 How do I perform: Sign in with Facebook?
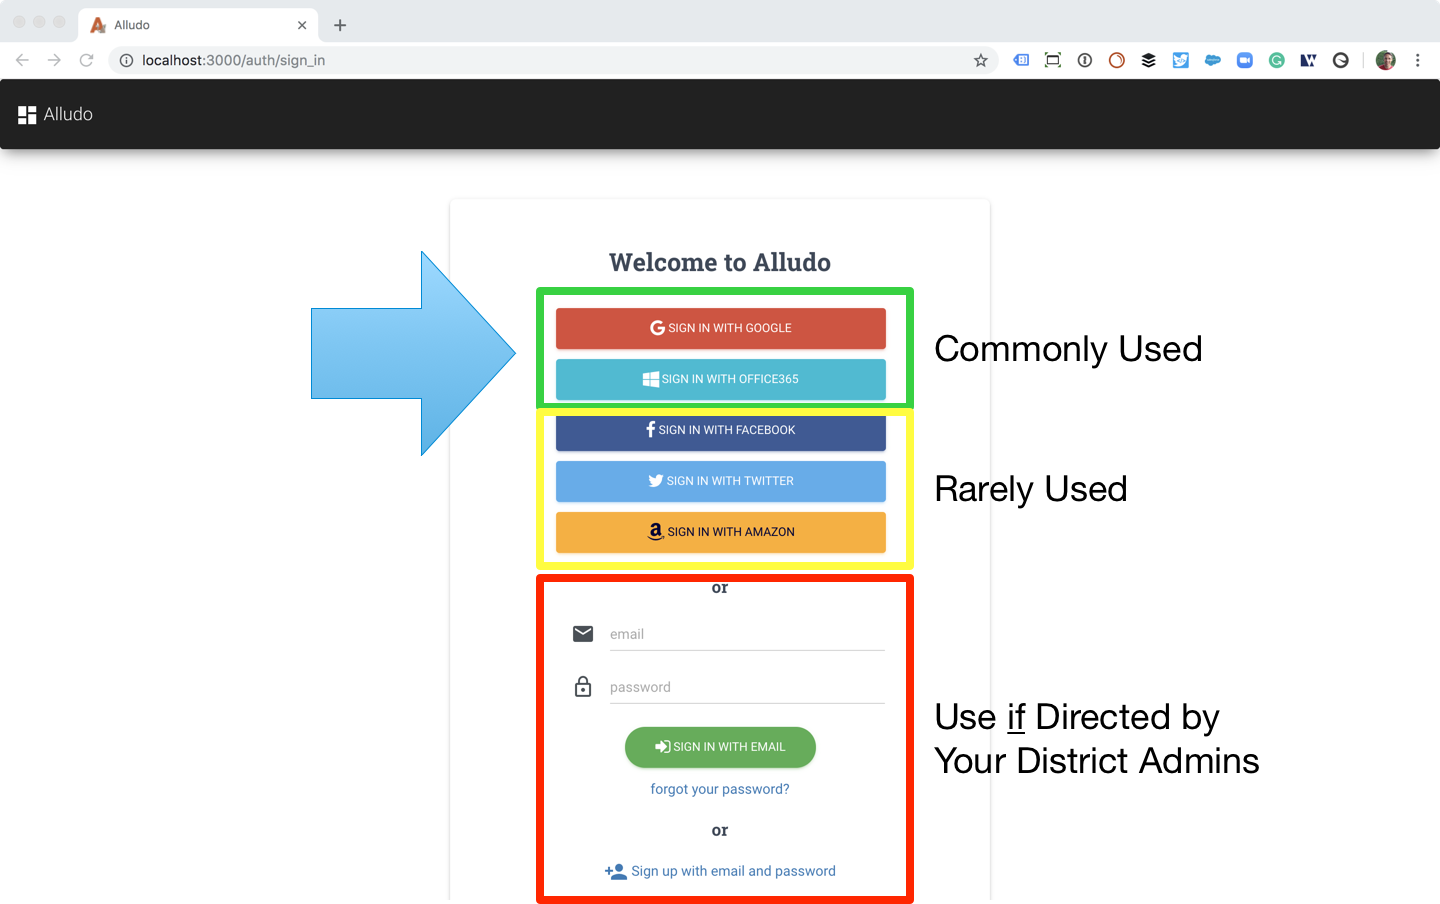point(721,430)
